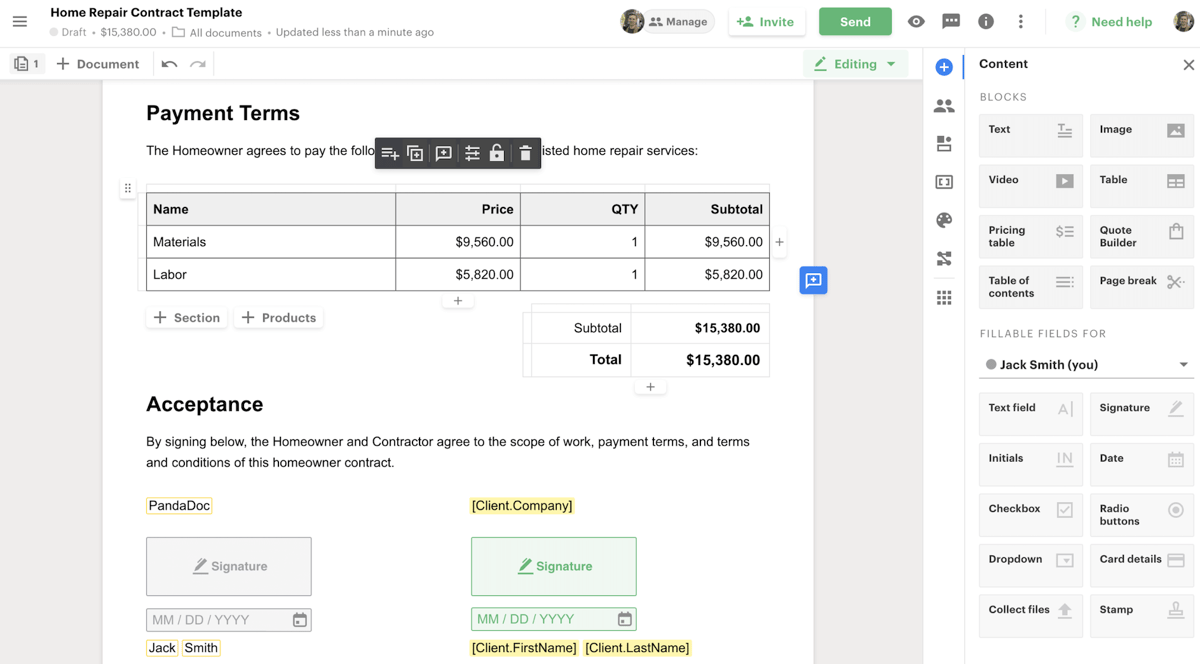Grab the pricing table drag handle

[128, 188]
